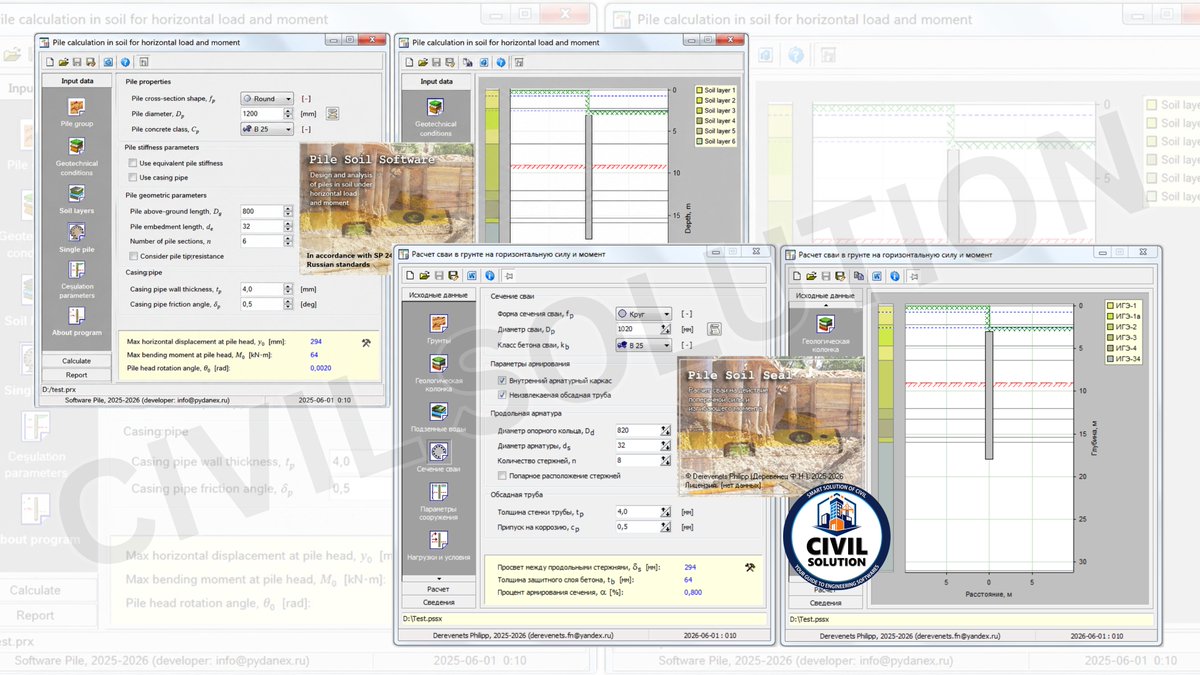
Task: Click Сведения button in Russian chart window
Action: click(x=825, y=603)
